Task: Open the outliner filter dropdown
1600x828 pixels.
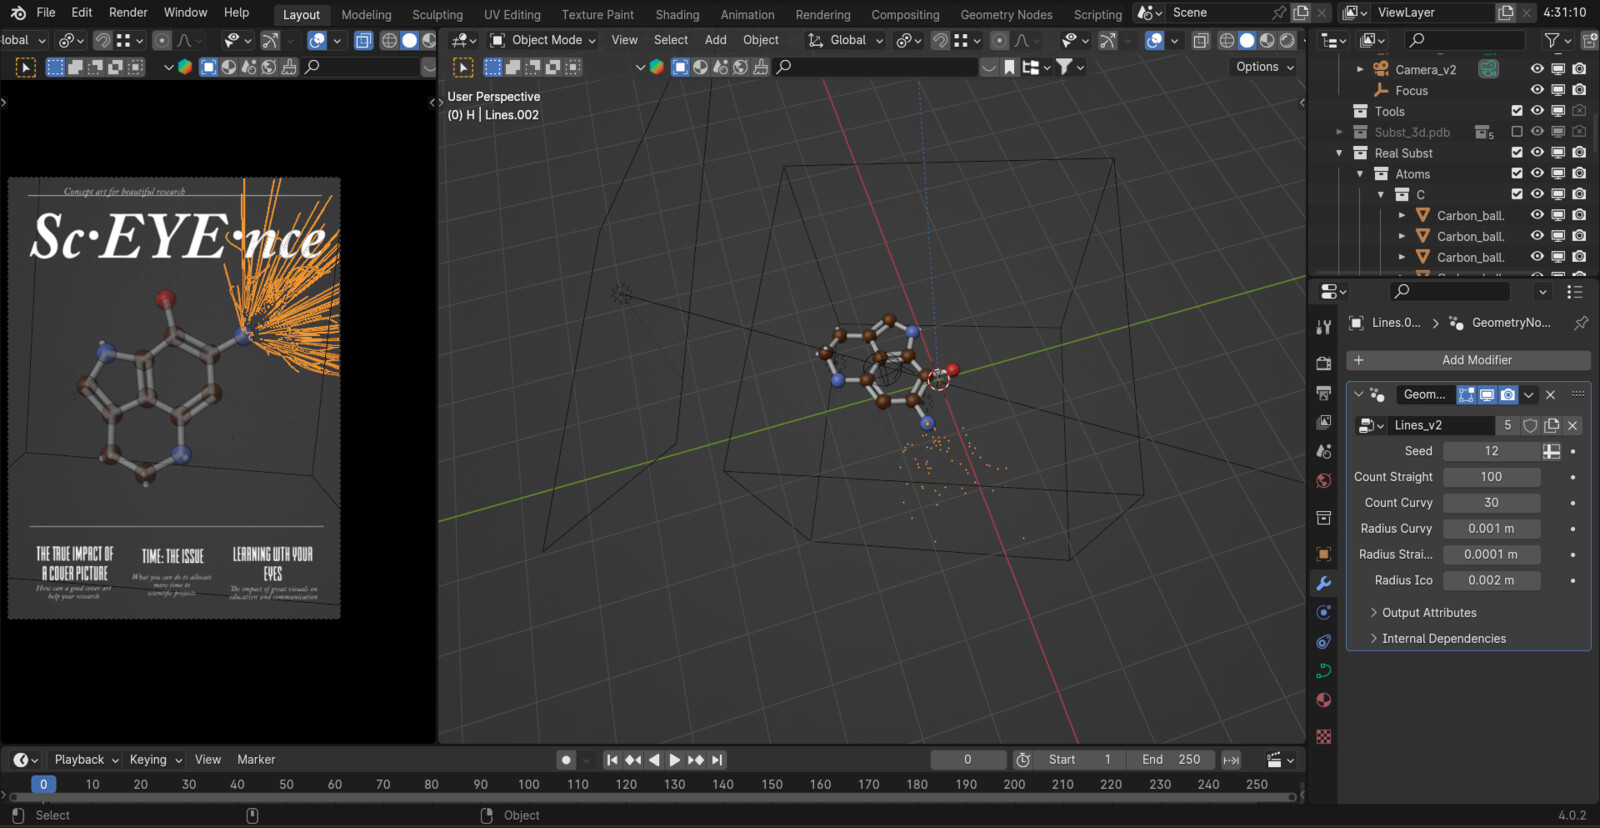Action: 1557,40
